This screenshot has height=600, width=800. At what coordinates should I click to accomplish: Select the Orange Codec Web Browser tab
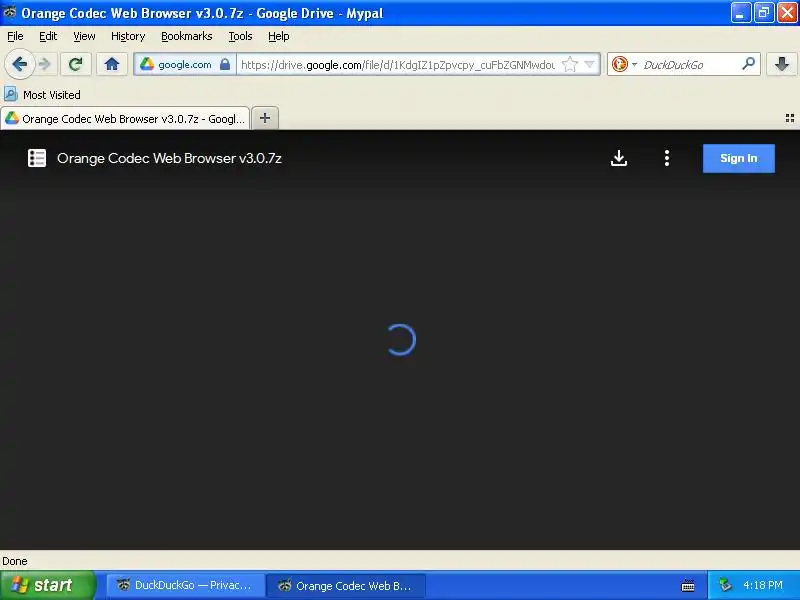point(125,118)
